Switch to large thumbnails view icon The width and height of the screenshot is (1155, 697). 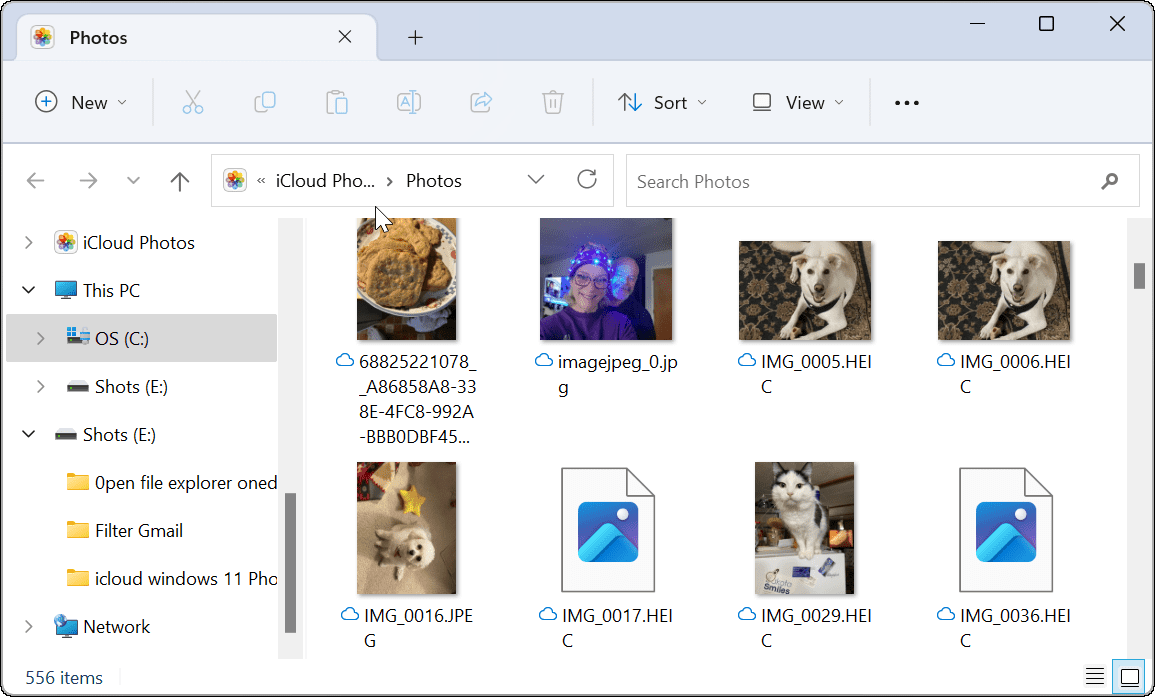pyautogui.click(x=1130, y=676)
